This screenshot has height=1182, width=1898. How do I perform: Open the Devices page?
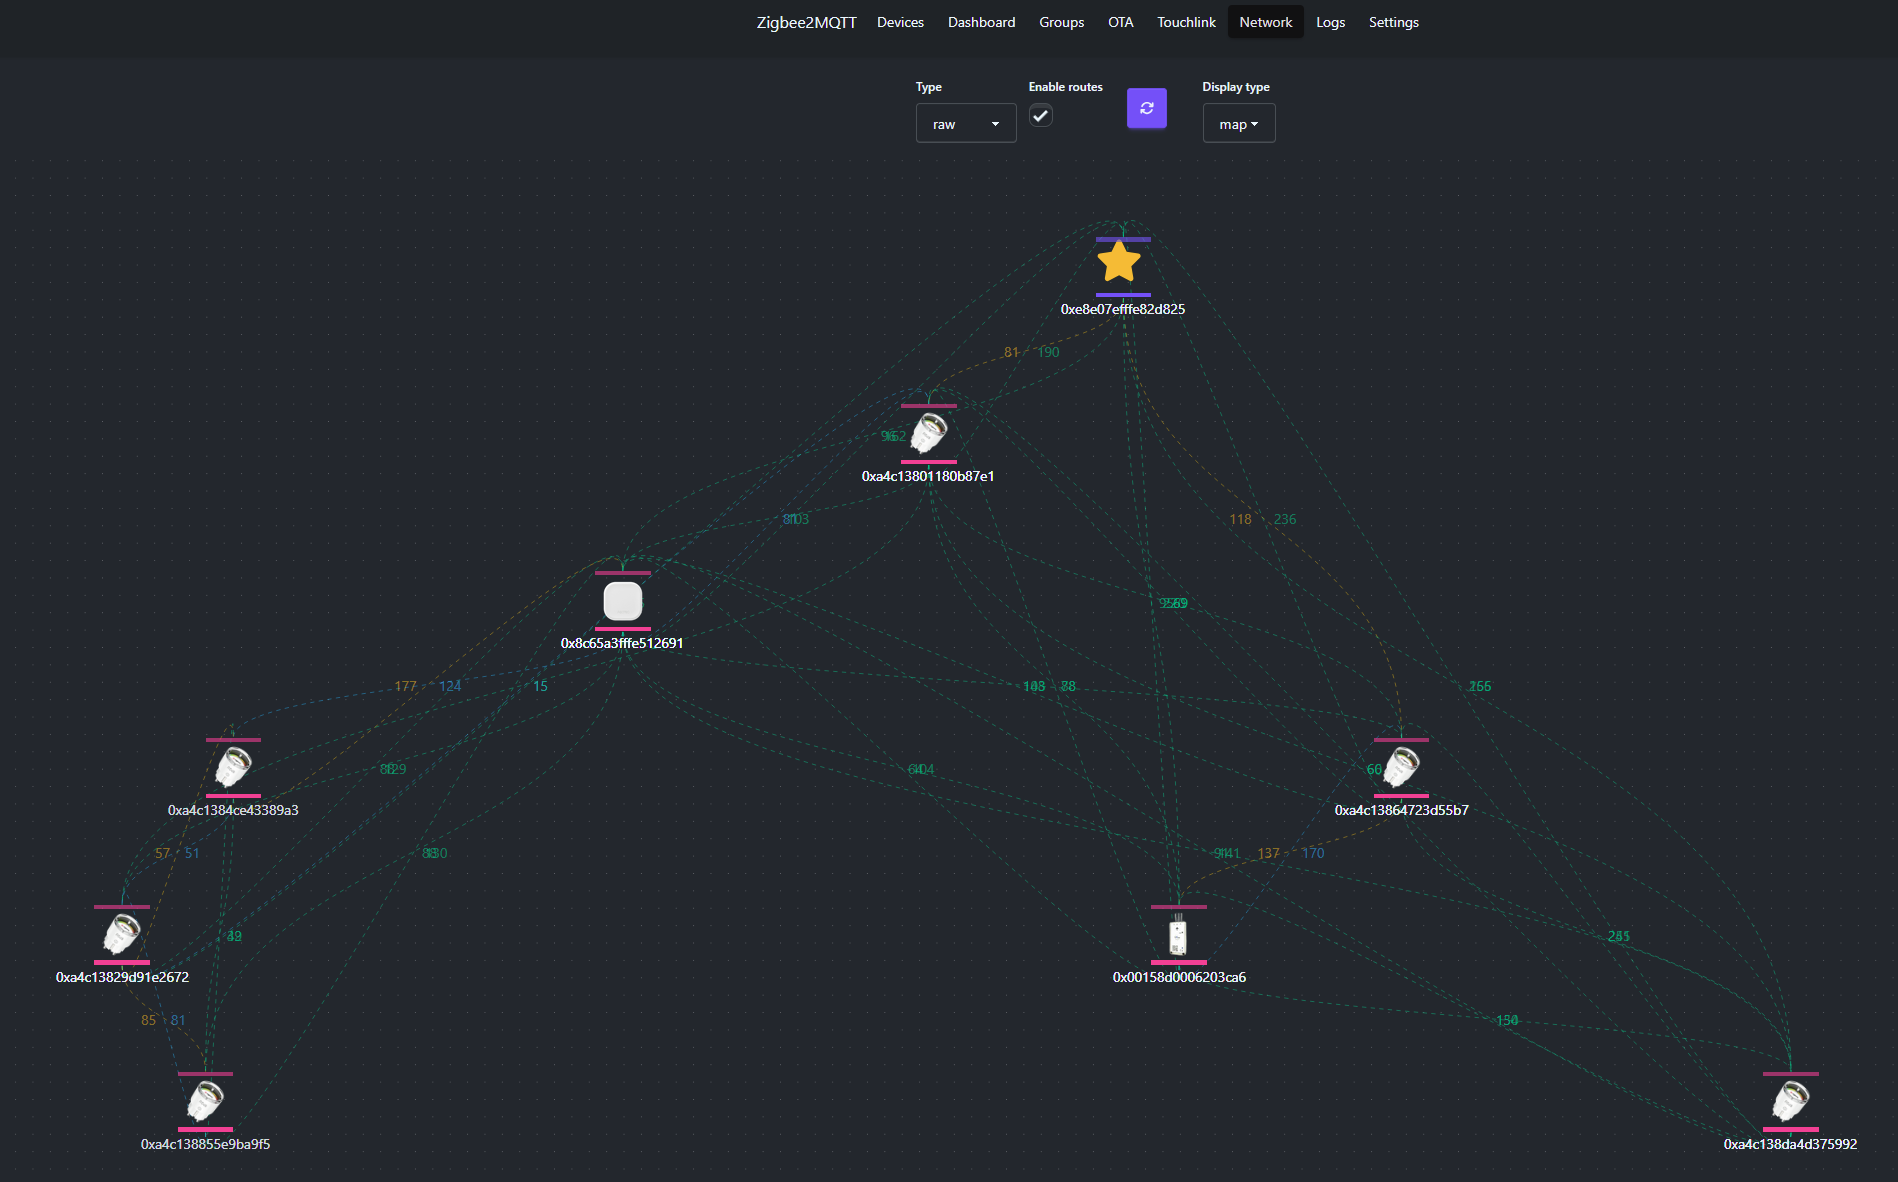coord(900,22)
